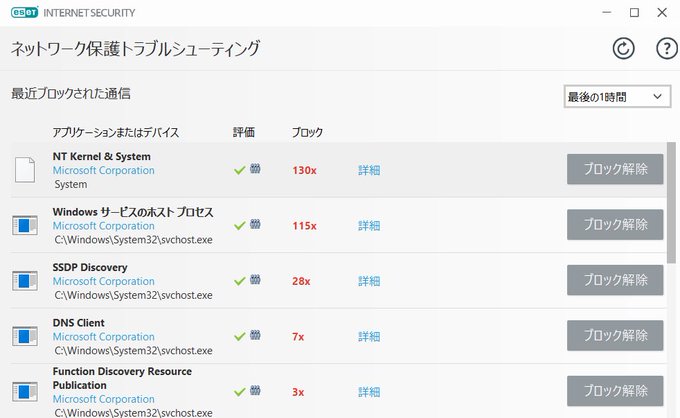
Task: Open 詳細 in Windows サービスのホスト プロセス row
Action: click(x=369, y=226)
